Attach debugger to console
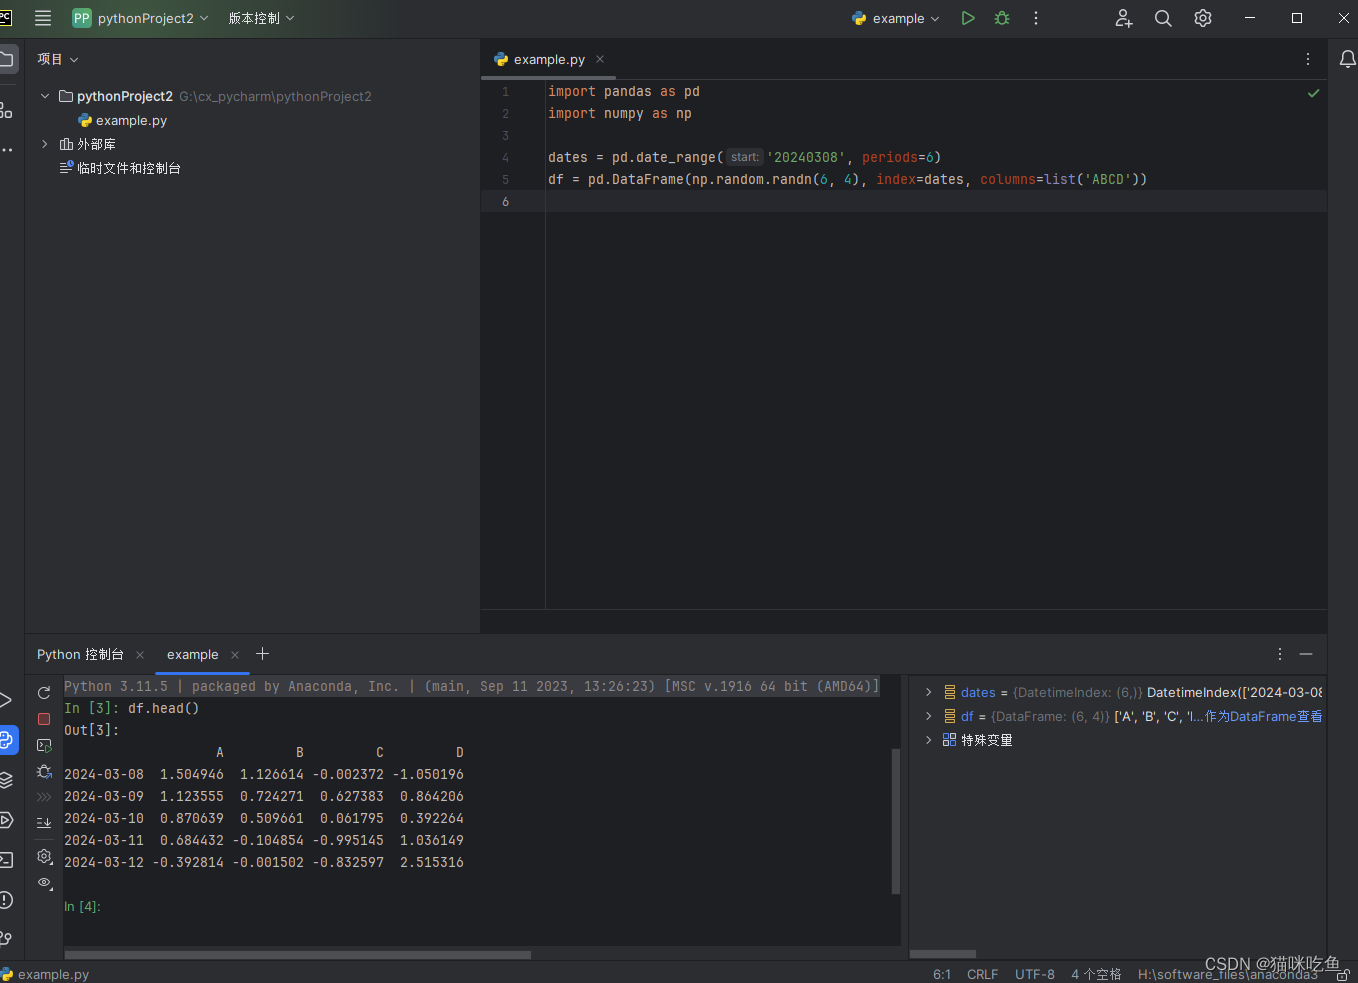The width and height of the screenshot is (1358, 983). click(44, 772)
